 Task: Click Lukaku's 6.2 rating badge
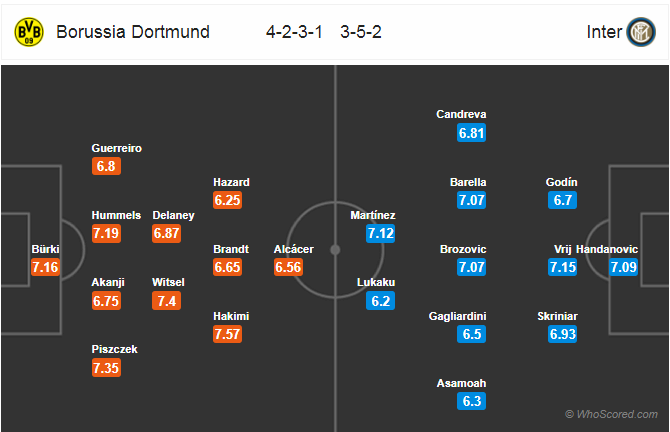pos(380,301)
